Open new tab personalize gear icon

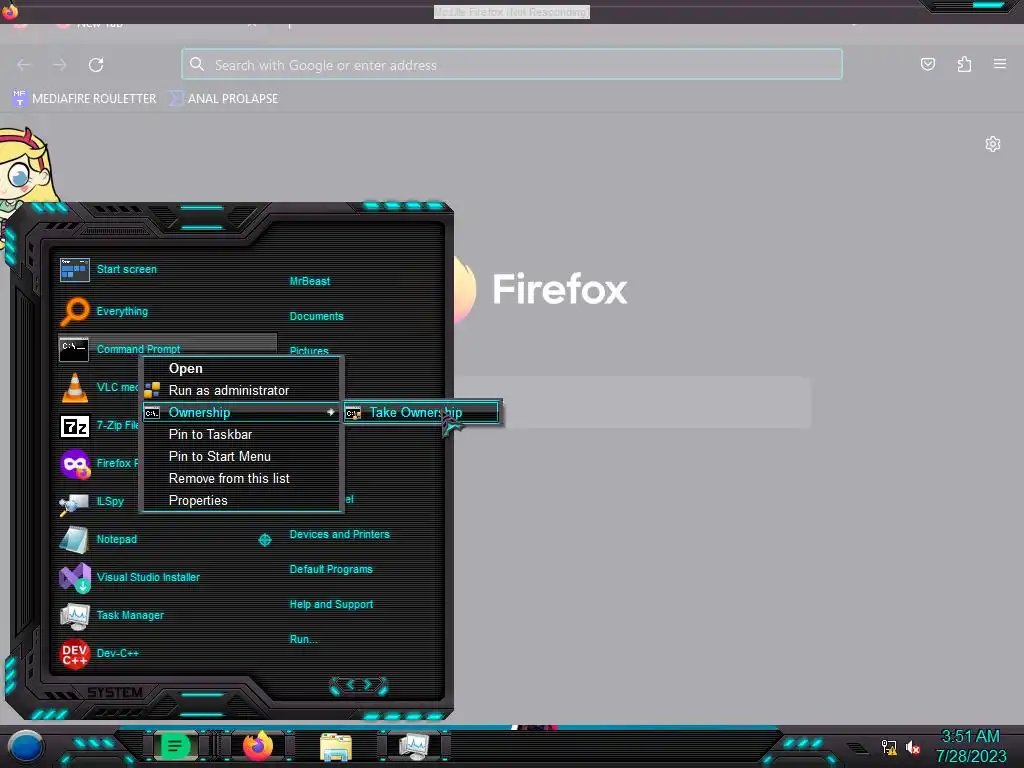click(993, 144)
